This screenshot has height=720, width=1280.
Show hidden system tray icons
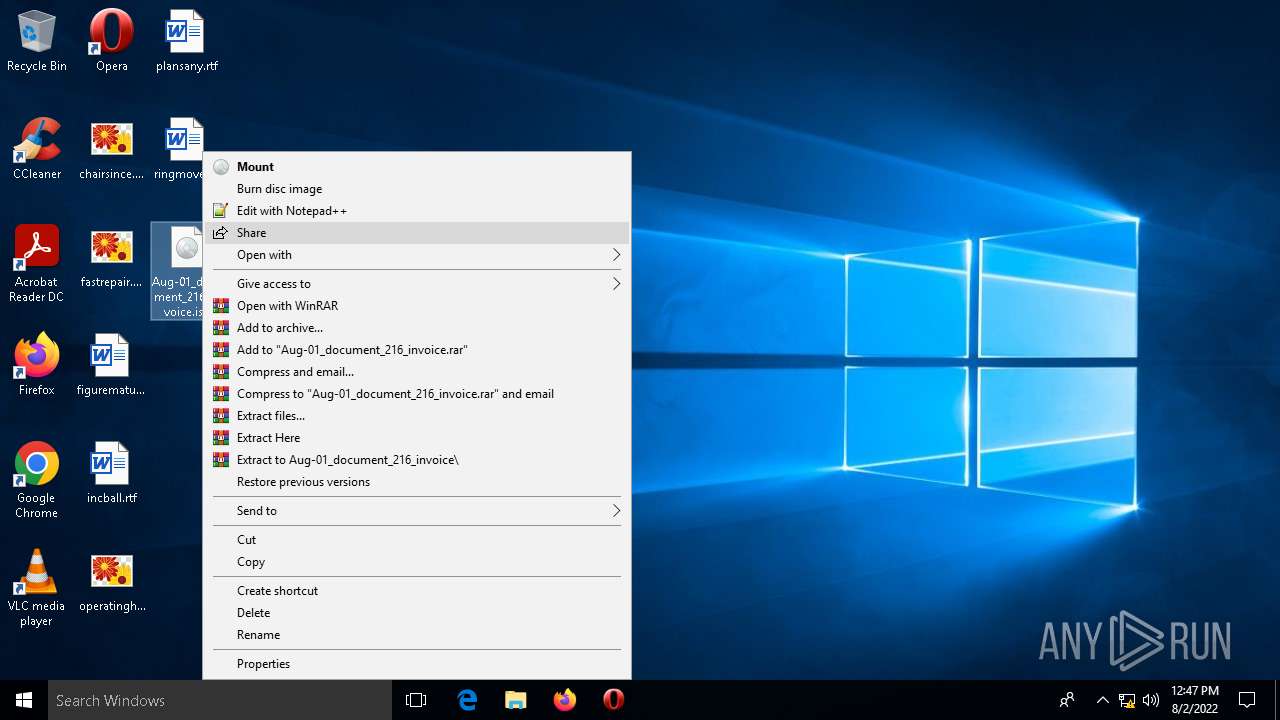click(1103, 700)
